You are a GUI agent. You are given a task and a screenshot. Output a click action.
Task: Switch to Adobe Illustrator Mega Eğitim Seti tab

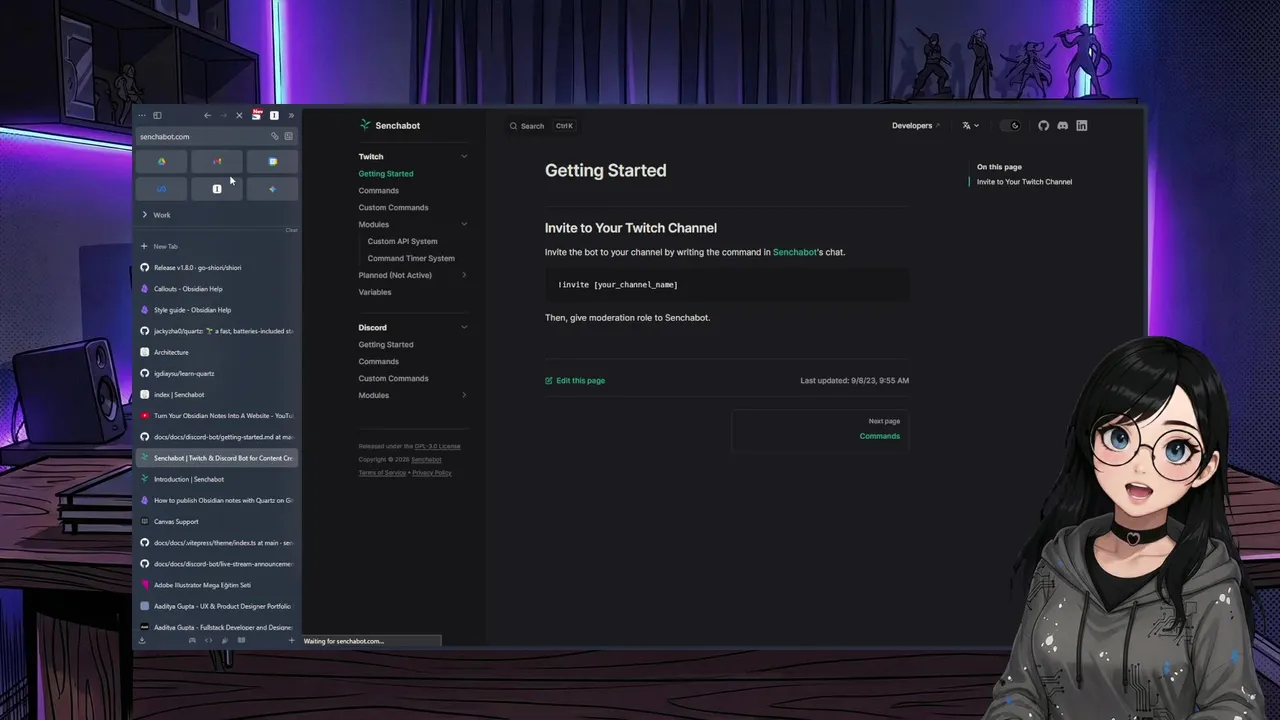[x=217, y=585]
